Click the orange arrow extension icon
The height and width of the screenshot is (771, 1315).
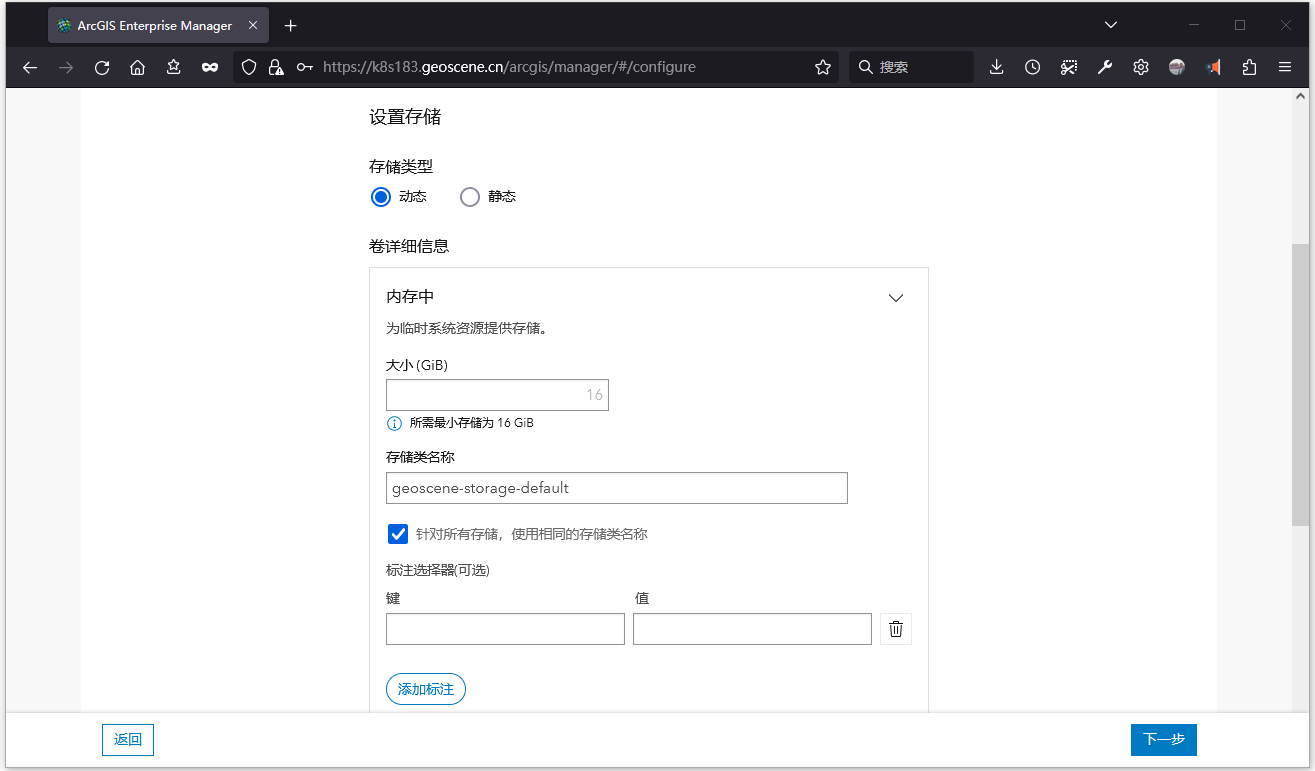(1213, 67)
